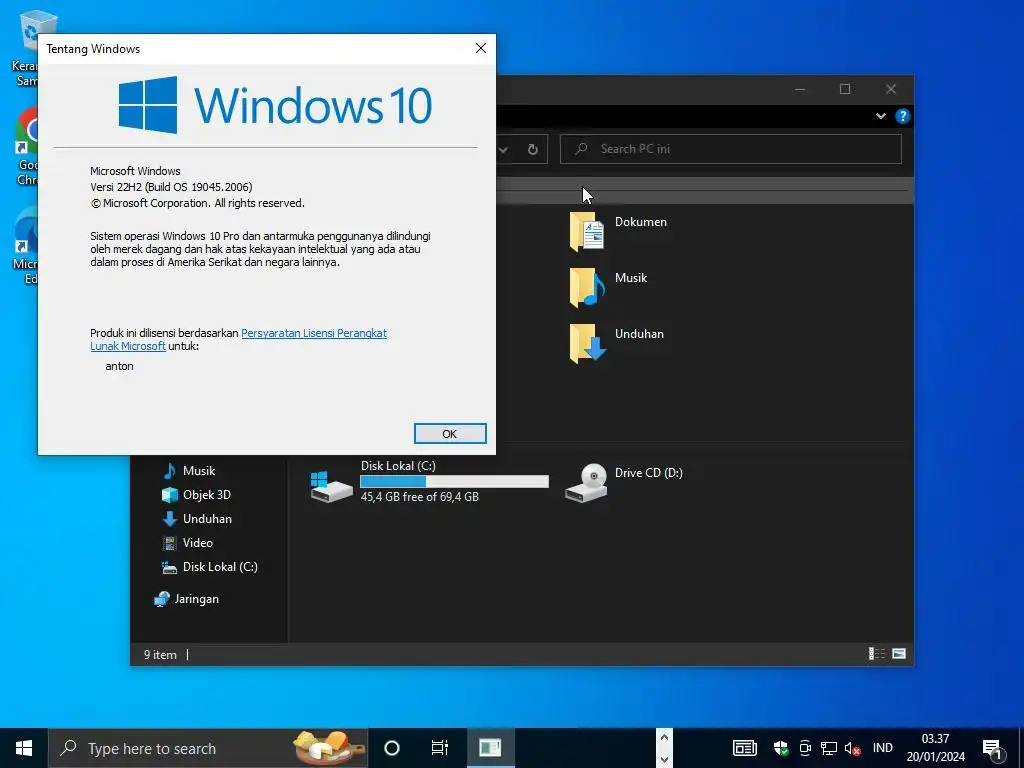
Task: Click the Windows 10 logo in dialog
Action: tap(275, 105)
